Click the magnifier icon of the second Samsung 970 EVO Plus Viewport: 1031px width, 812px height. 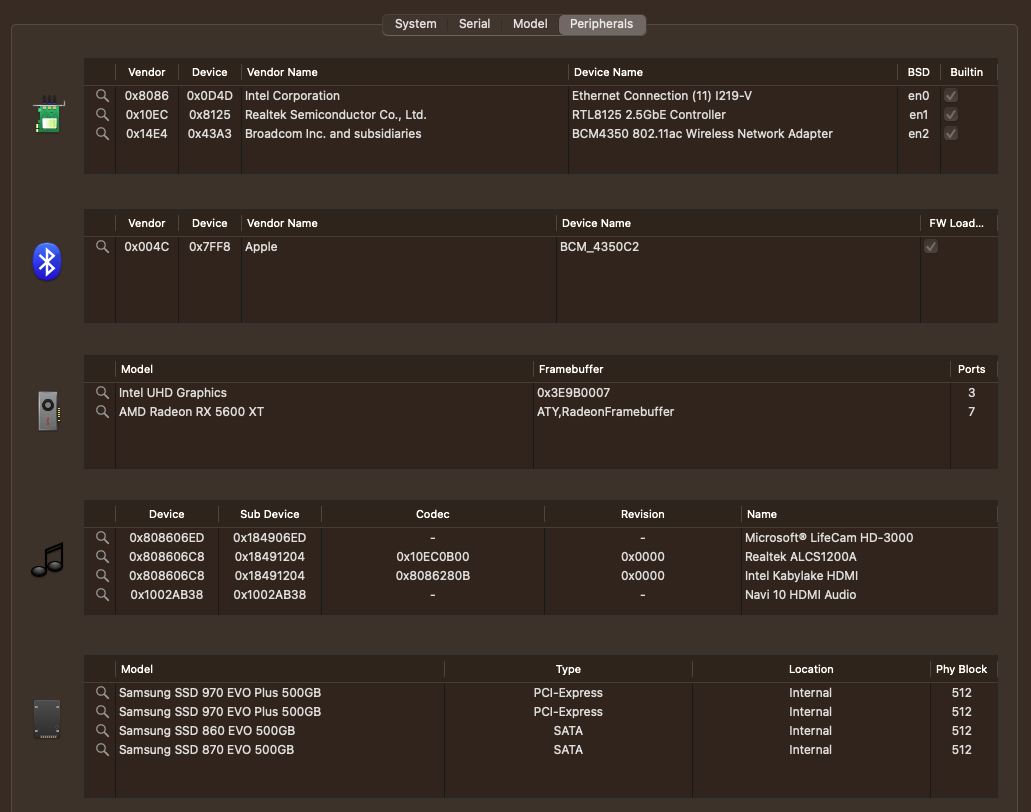tap(102, 711)
